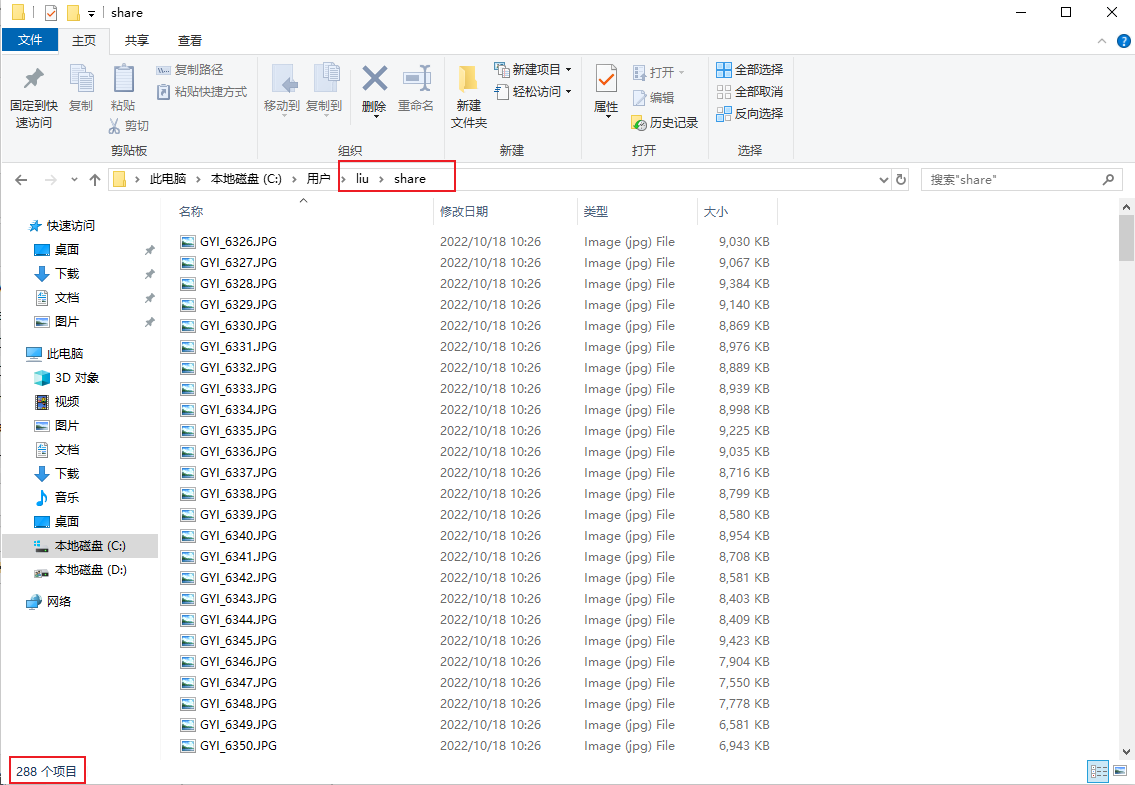Open the quick access toolbar dropdown arrow
This screenshot has width=1135, height=785.
pos(91,14)
